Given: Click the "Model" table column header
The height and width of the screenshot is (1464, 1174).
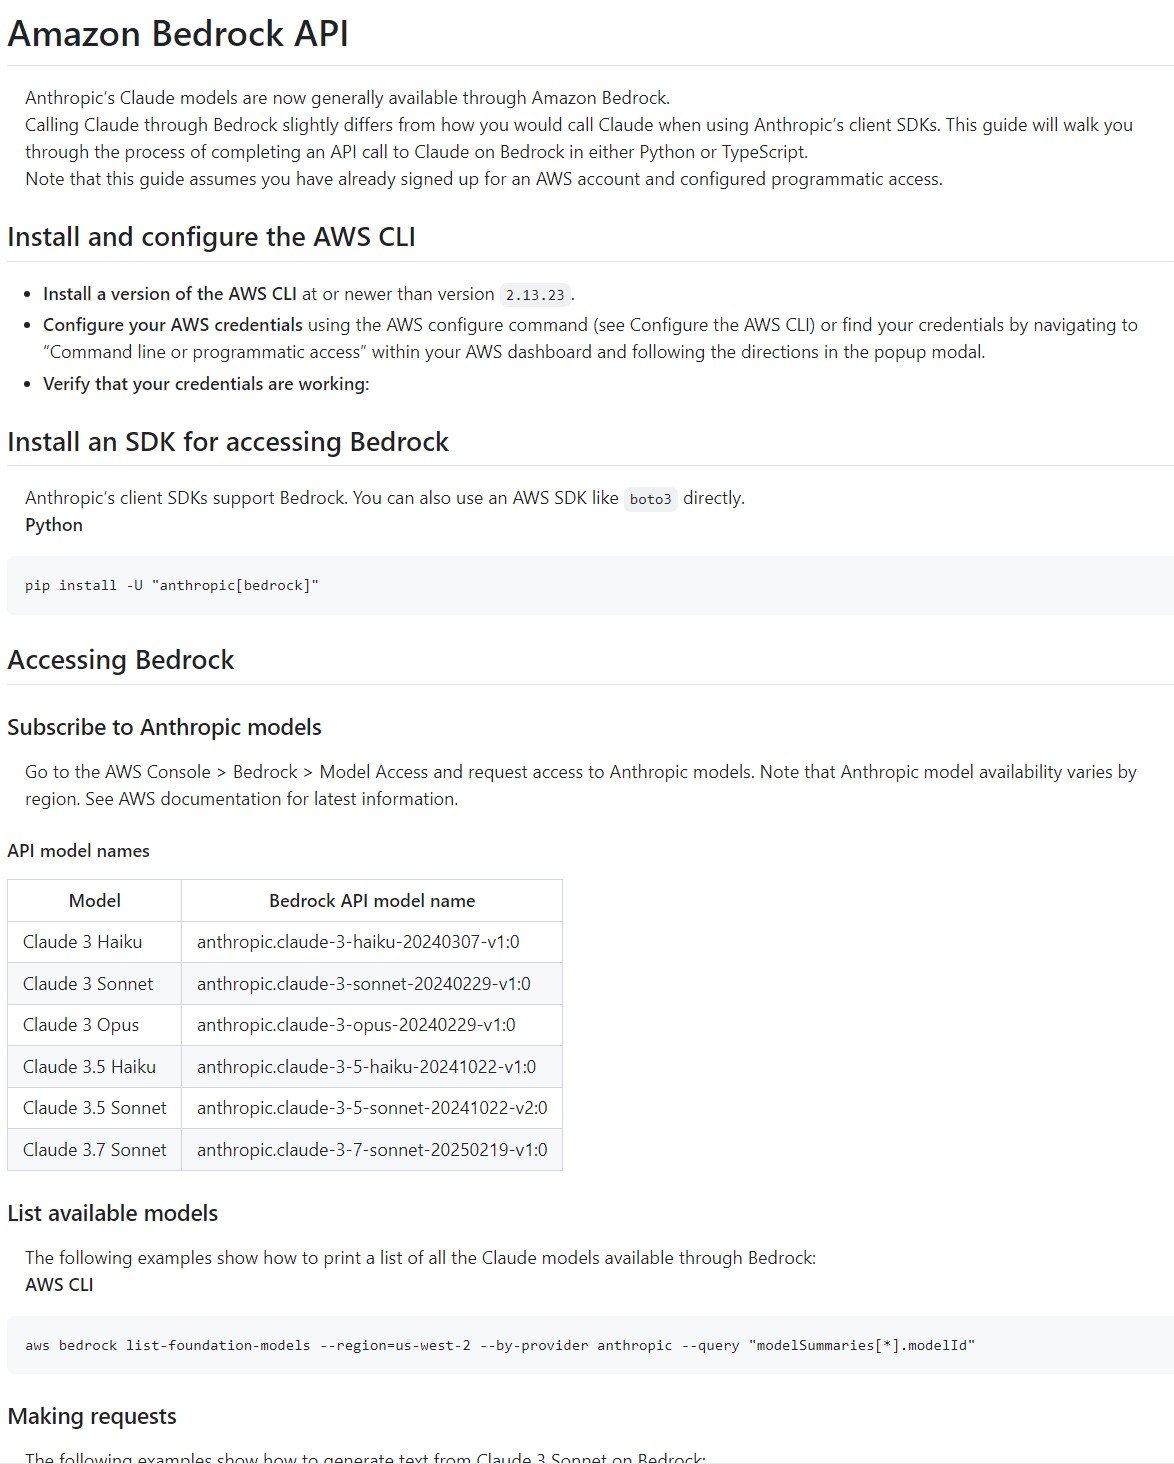Looking at the screenshot, I should pos(95,901).
